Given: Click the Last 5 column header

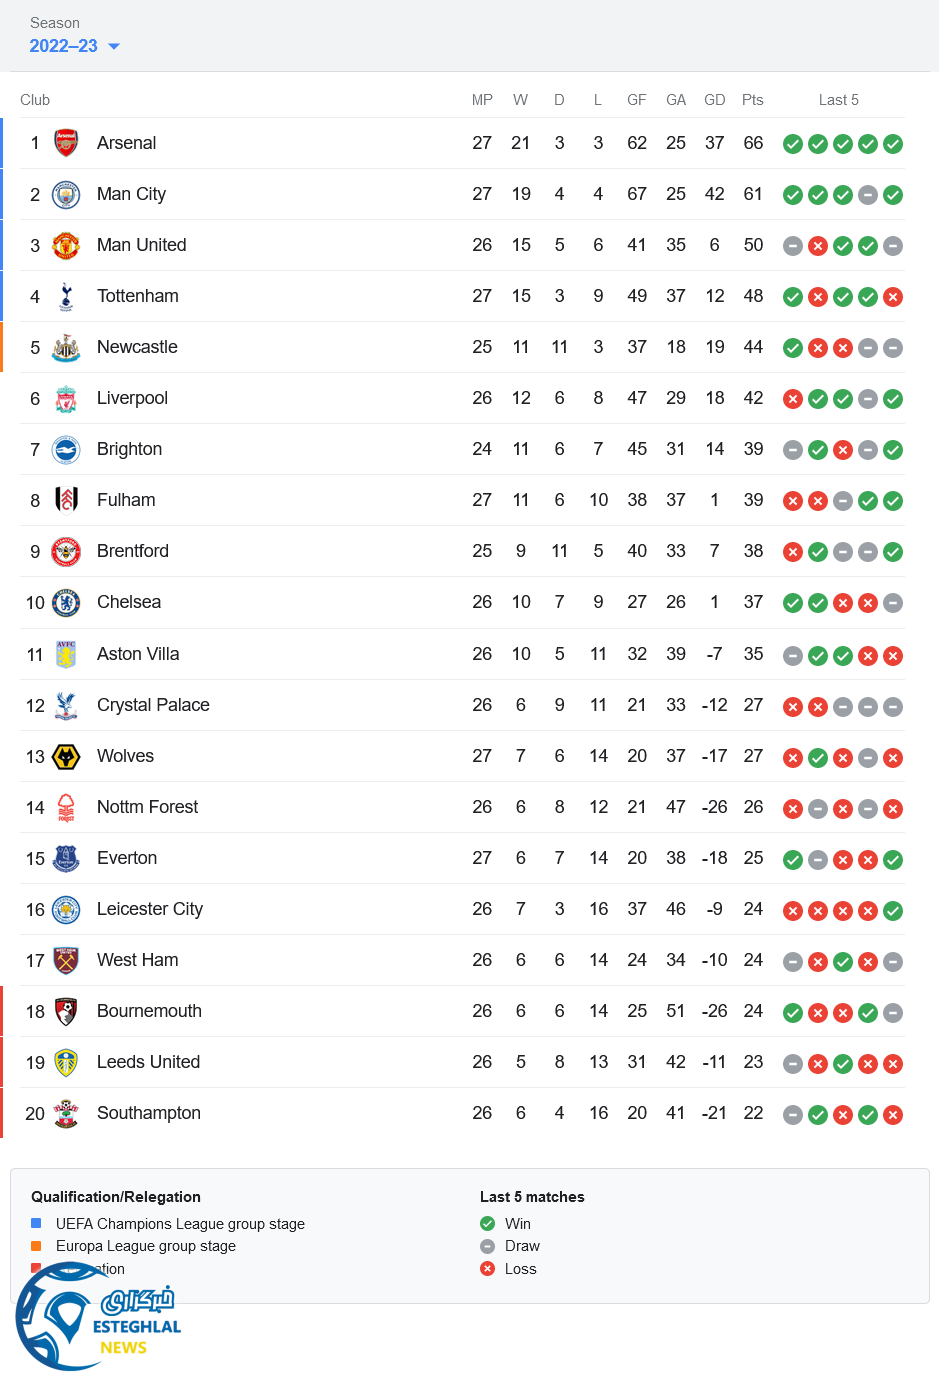Looking at the screenshot, I should coord(838,100).
